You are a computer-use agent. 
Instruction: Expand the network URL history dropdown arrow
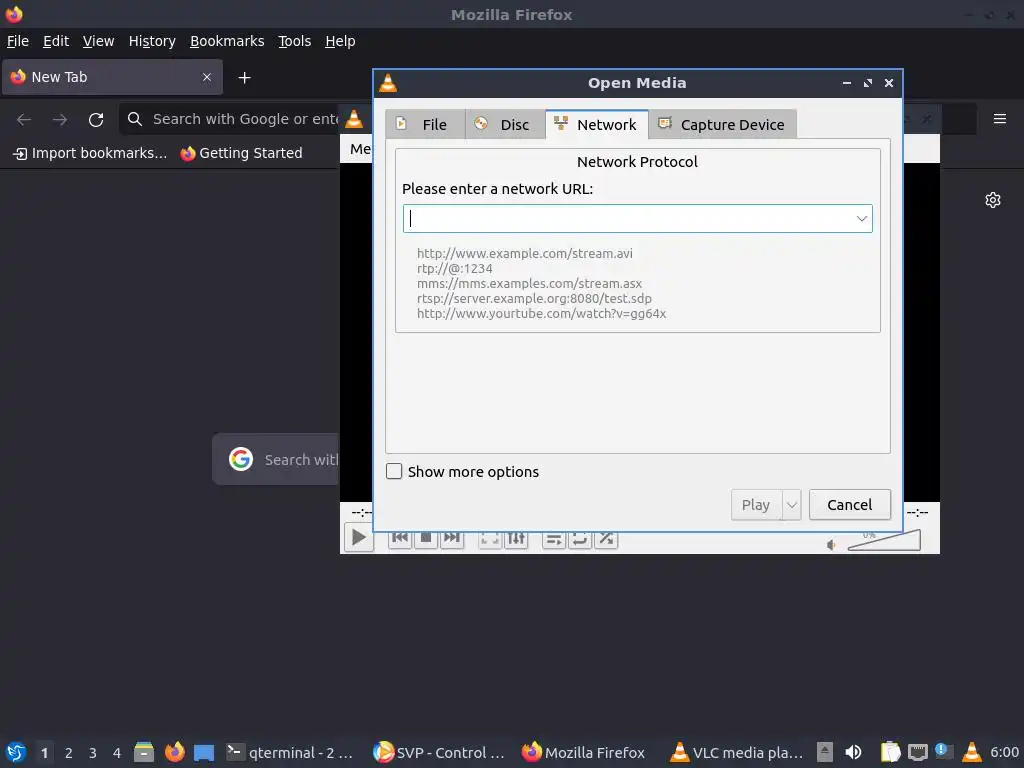861,219
